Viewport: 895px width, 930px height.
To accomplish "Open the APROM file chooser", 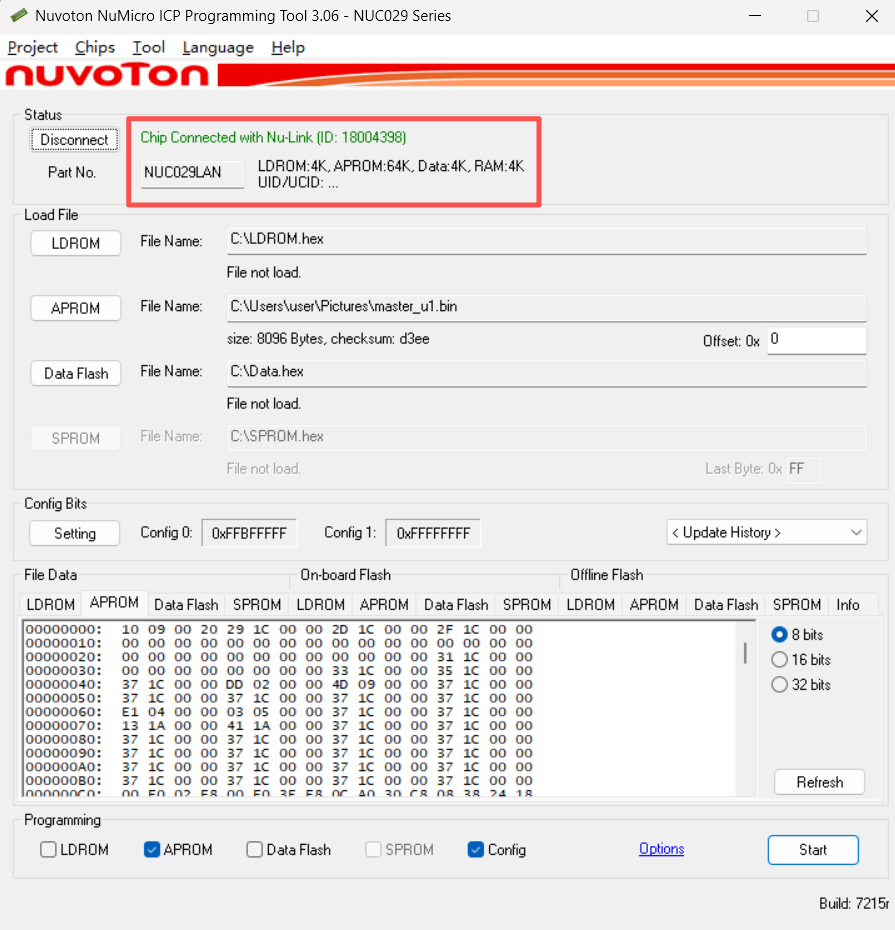I will tap(75, 308).
